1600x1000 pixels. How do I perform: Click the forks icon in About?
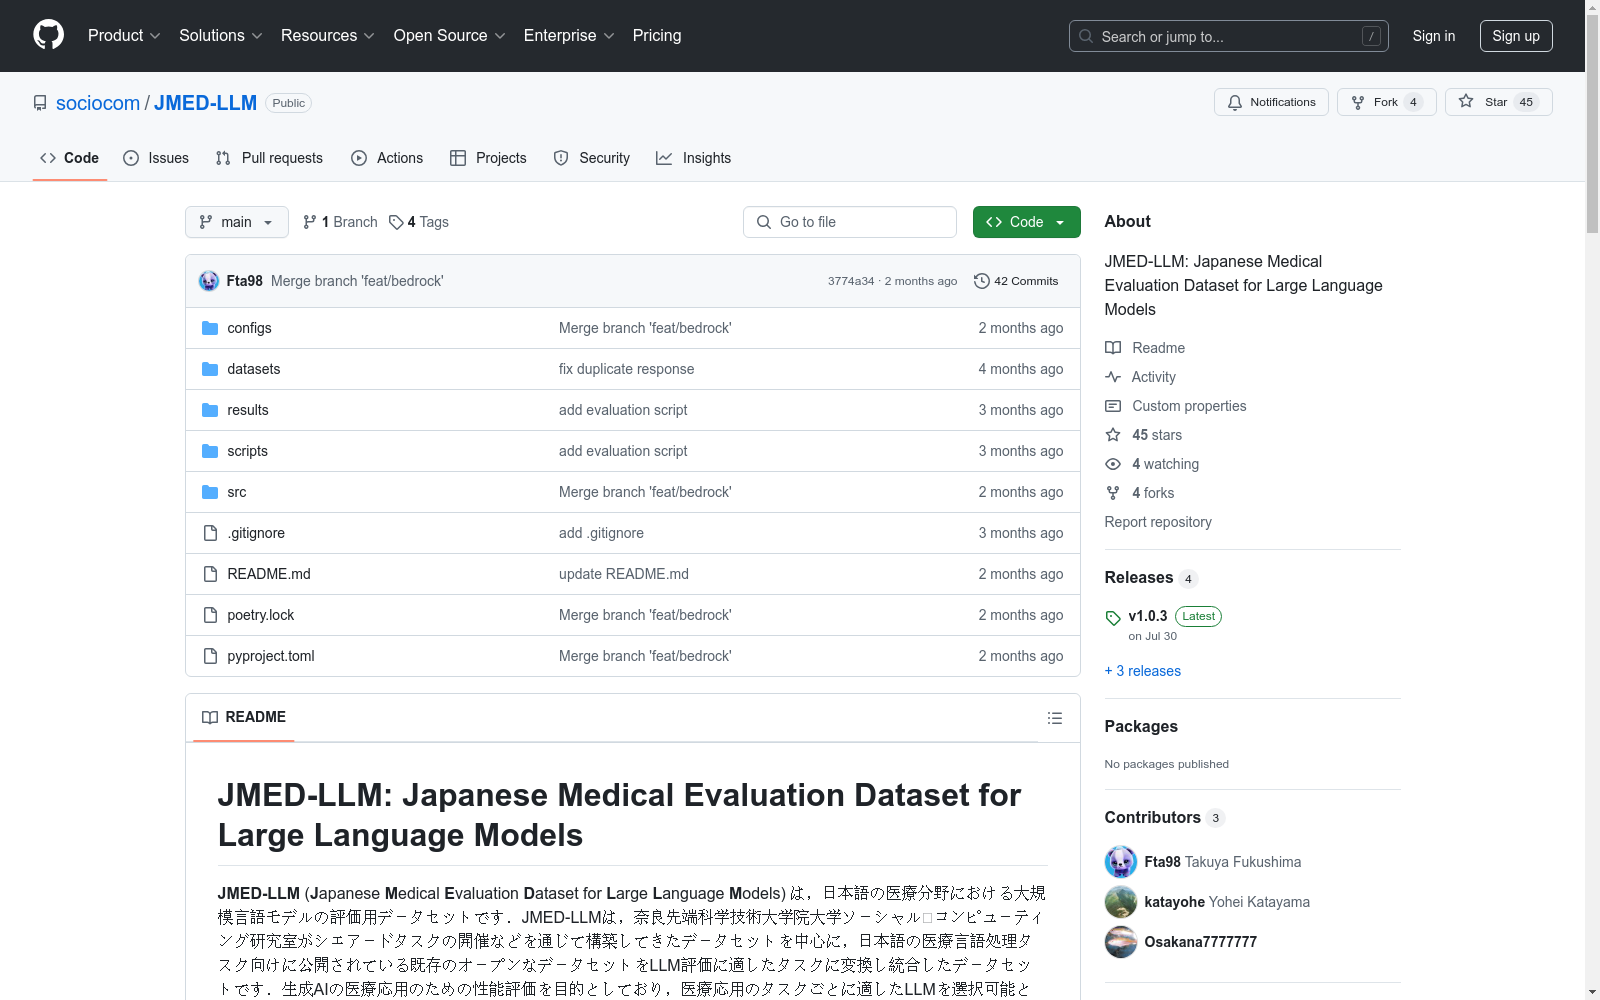(1113, 493)
